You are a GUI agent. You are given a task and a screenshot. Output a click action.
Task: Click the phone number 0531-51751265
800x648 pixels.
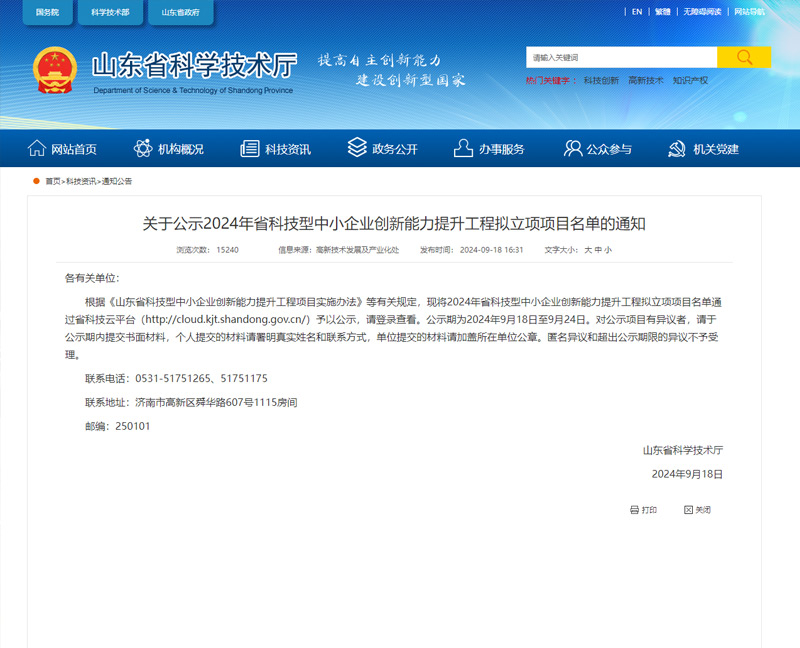(x=173, y=379)
